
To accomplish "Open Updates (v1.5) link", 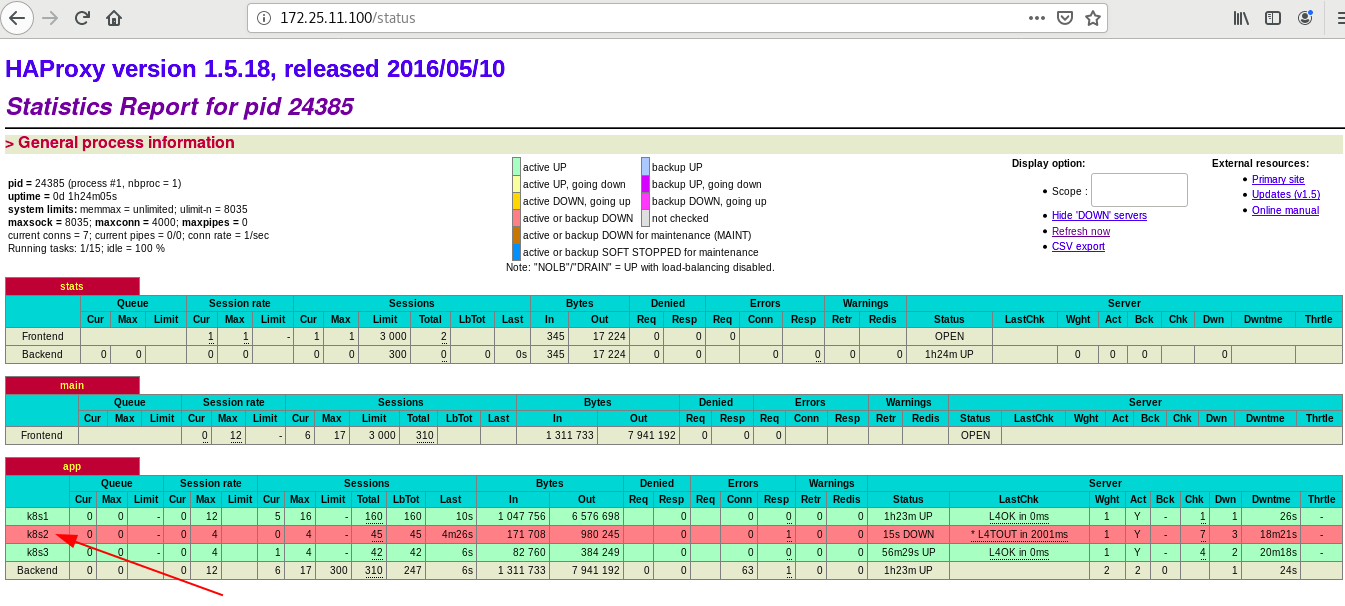I will 1286,194.
